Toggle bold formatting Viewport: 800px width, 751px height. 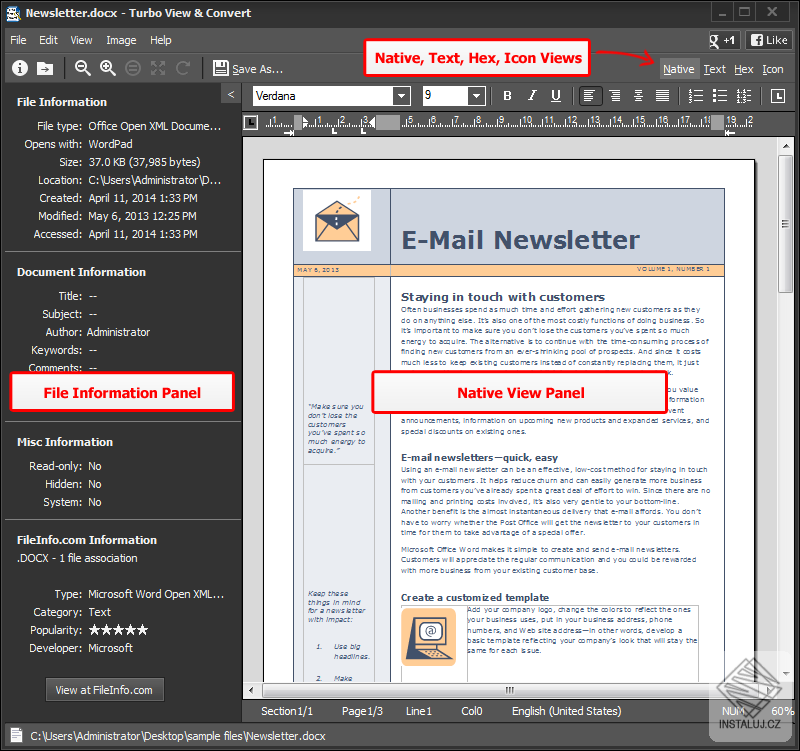point(507,95)
